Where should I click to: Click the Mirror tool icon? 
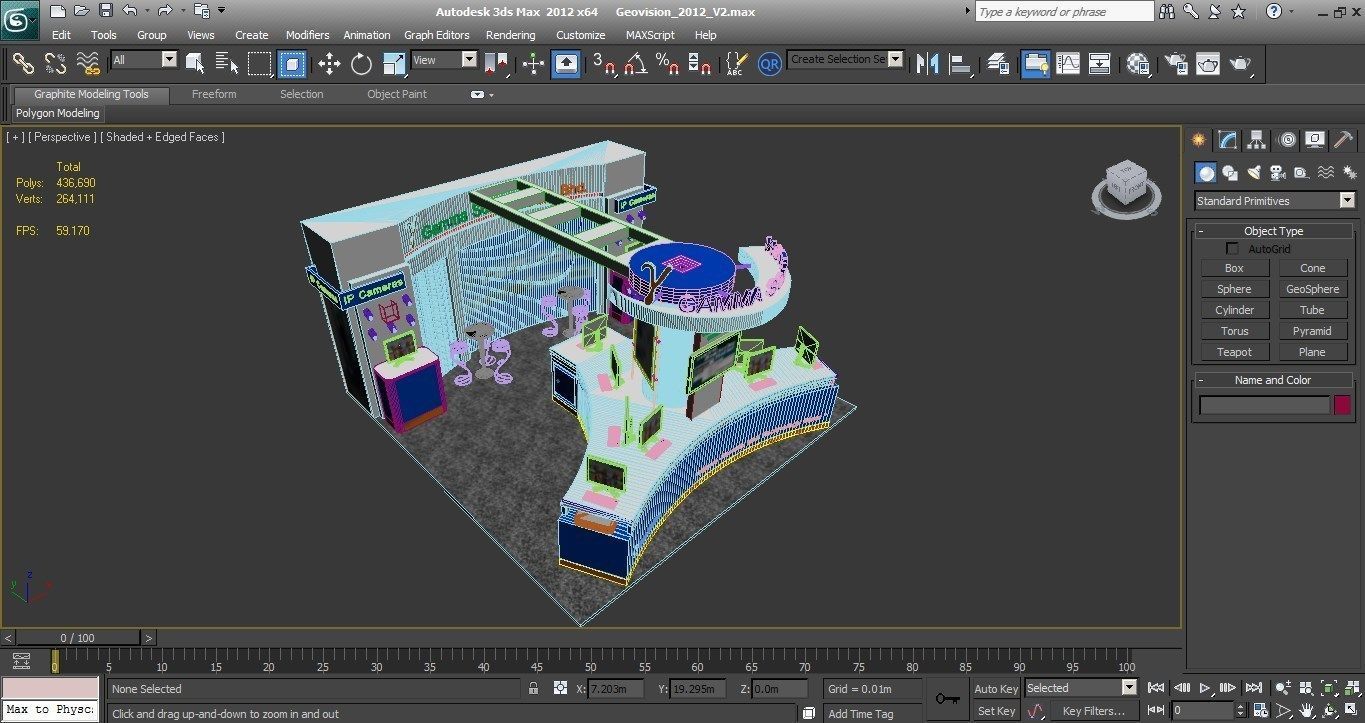coord(927,64)
